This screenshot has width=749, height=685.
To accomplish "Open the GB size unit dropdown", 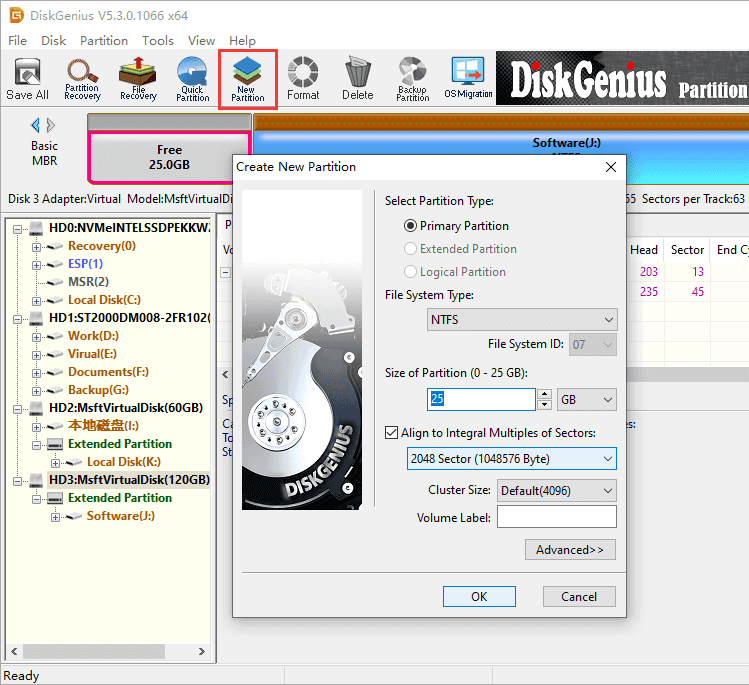I will tap(587, 400).
